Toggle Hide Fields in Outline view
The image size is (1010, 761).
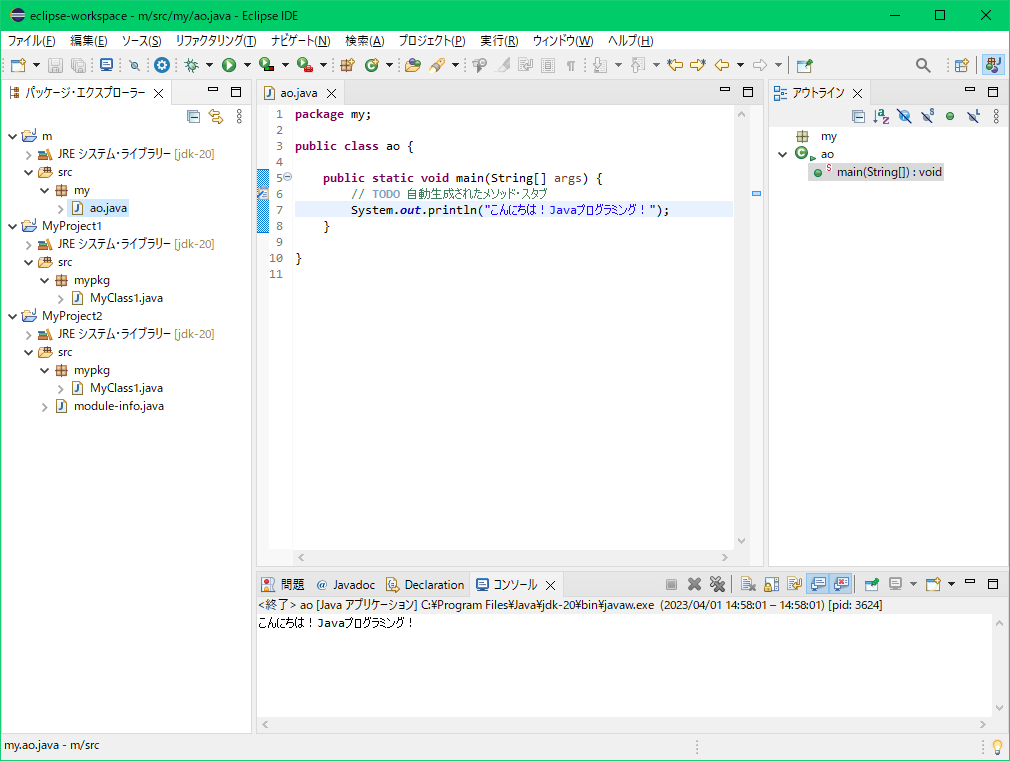[904, 117]
